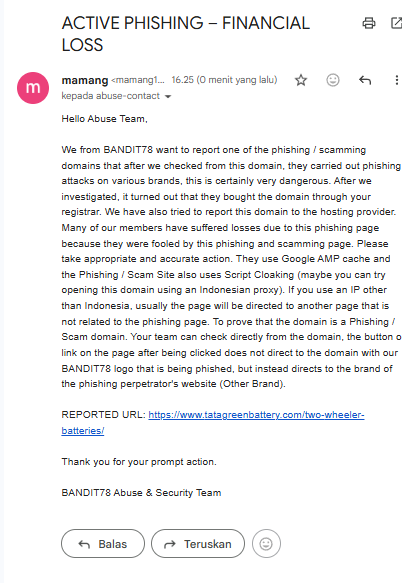Image resolution: width=413 pixels, height=583 pixels.
Task: Open the message in a new window
Action: tap(397, 23)
